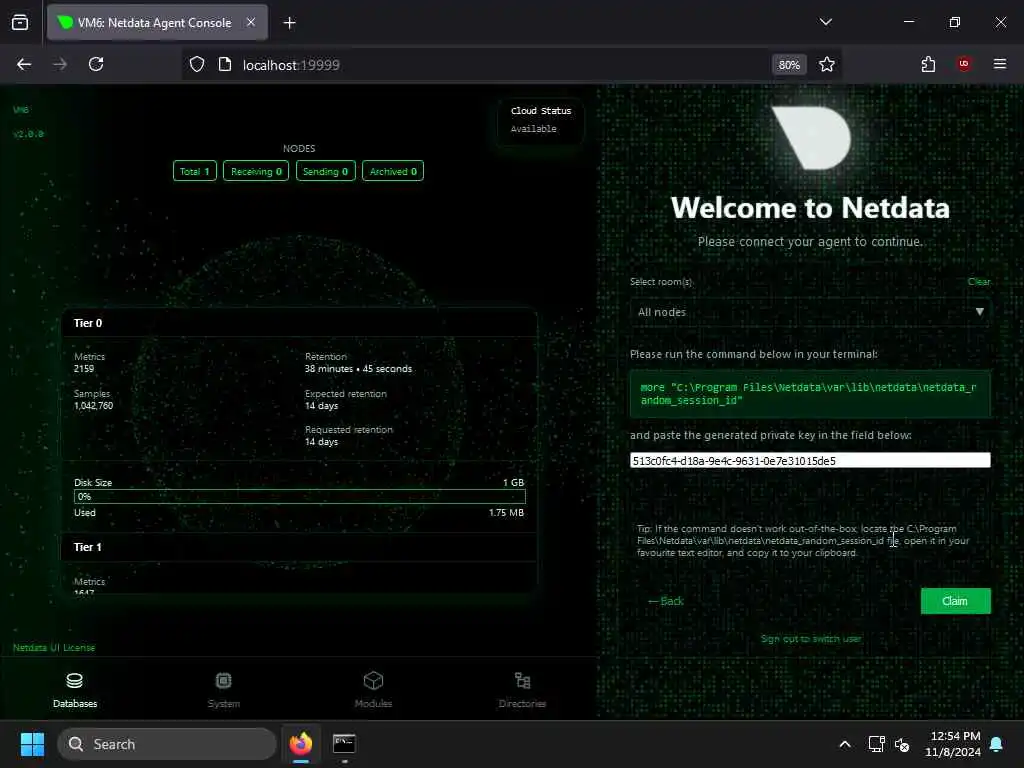Click the Used value 1.75 MB
1024x768 pixels.
pos(506,513)
